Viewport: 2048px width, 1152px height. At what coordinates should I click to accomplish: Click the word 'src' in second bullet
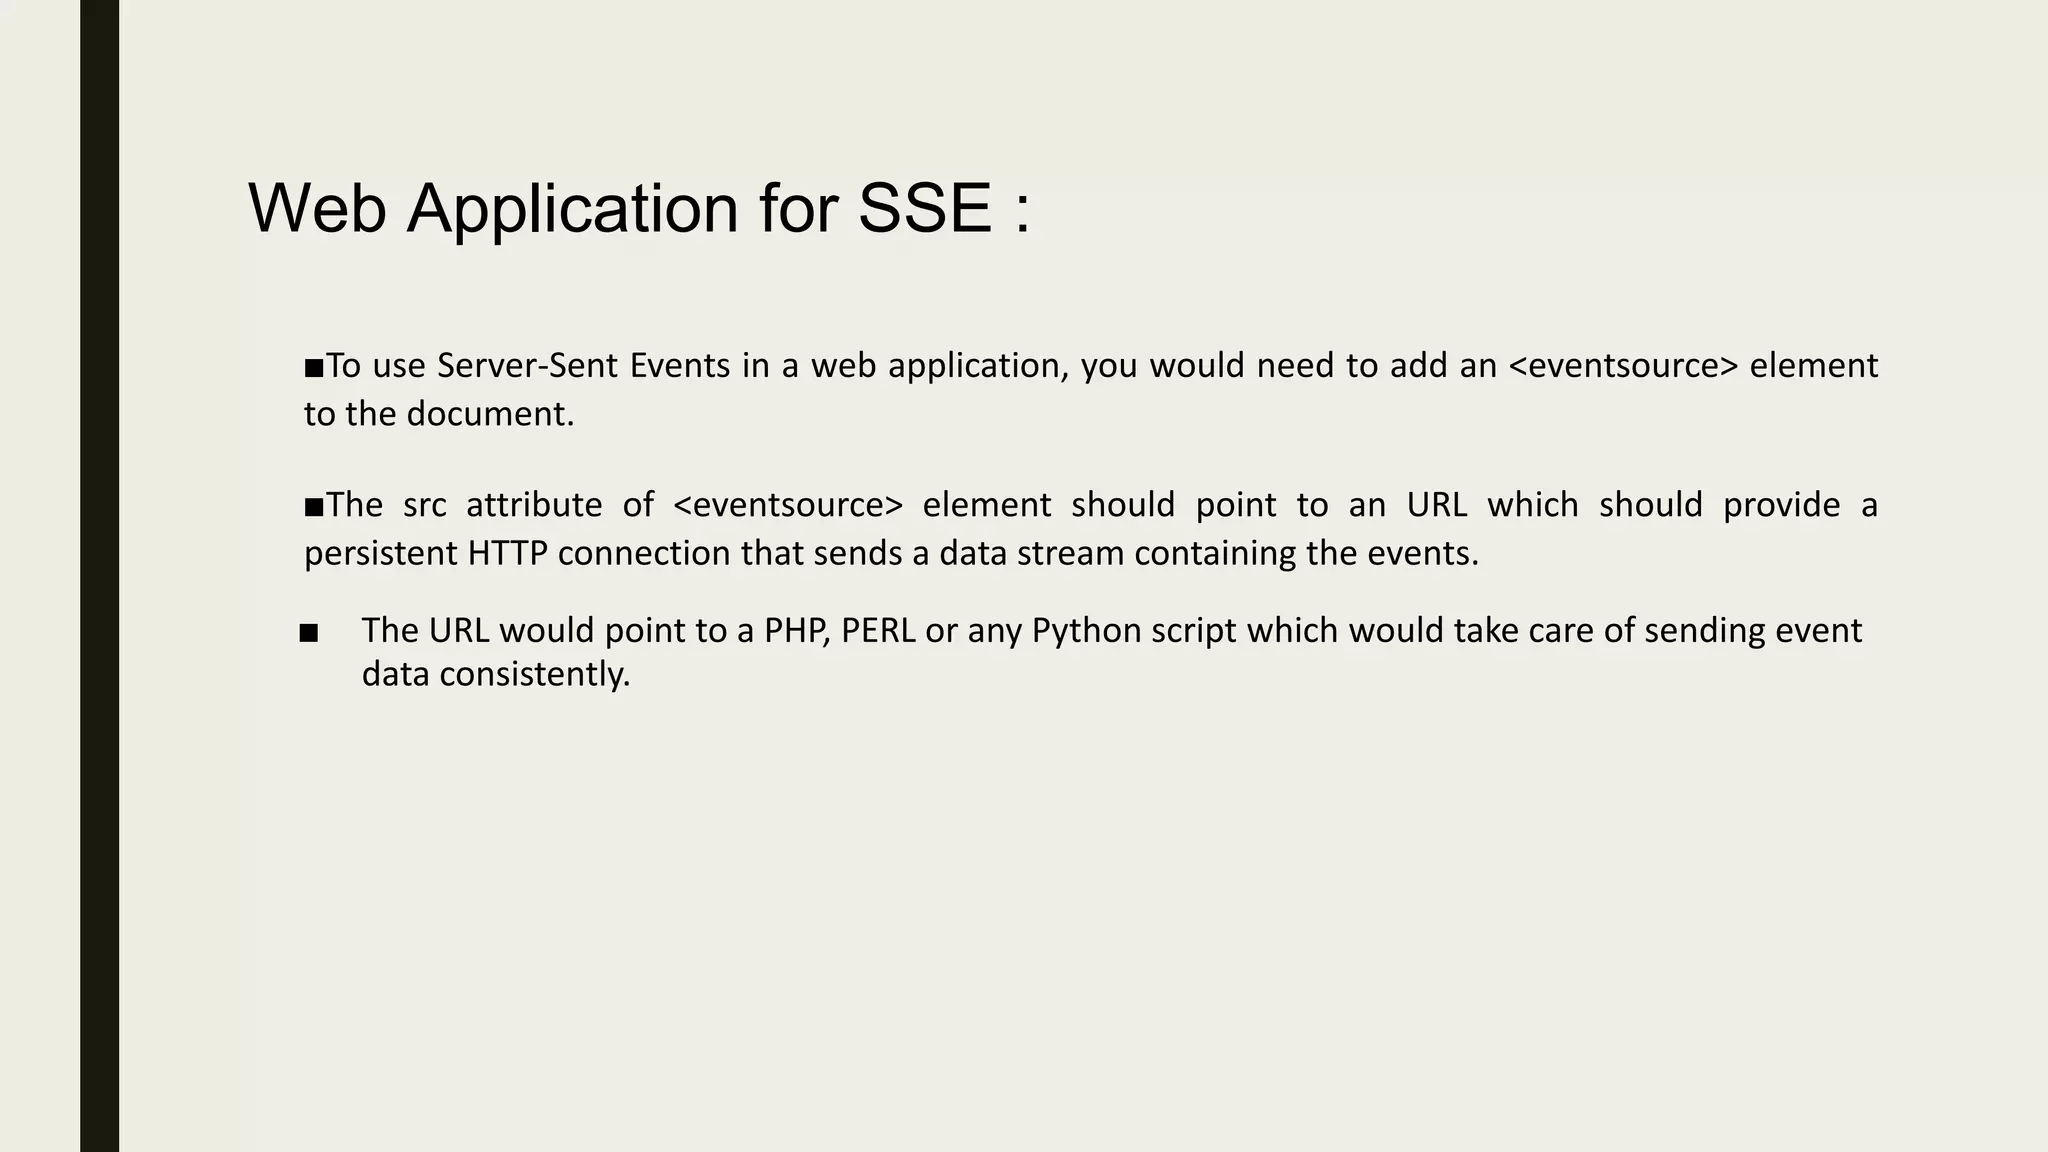click(x=424, y=505)
